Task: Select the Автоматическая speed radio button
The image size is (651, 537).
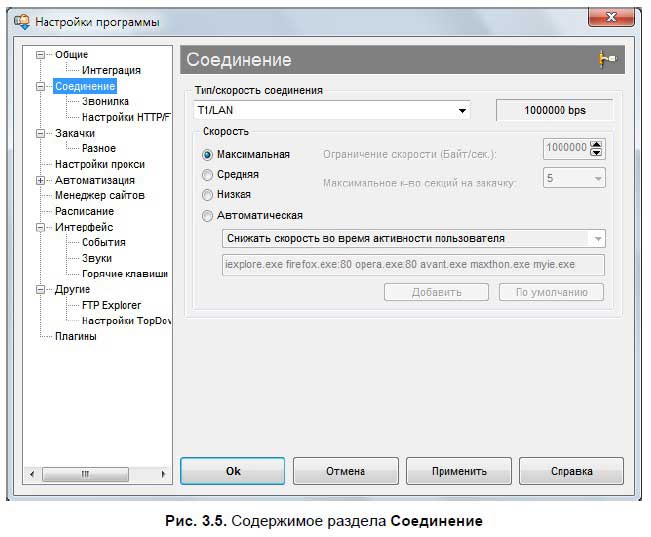Action: pyautogui.click(x=207, y=216)
